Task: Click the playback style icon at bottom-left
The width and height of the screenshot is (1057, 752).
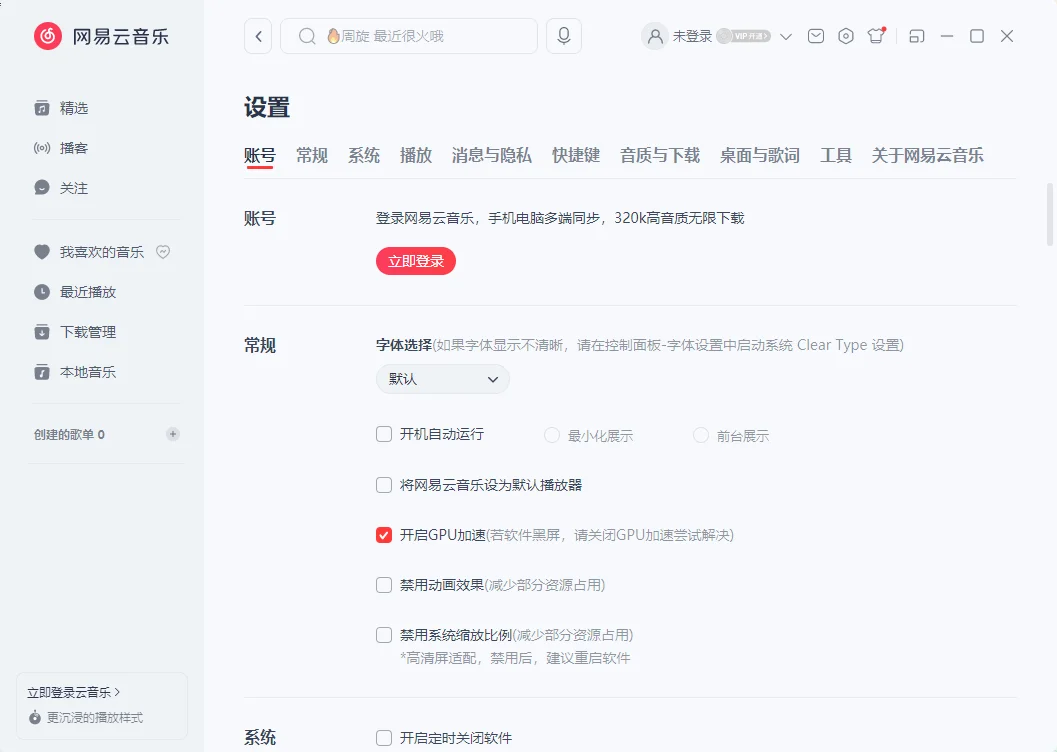Action: pos(35,718)
